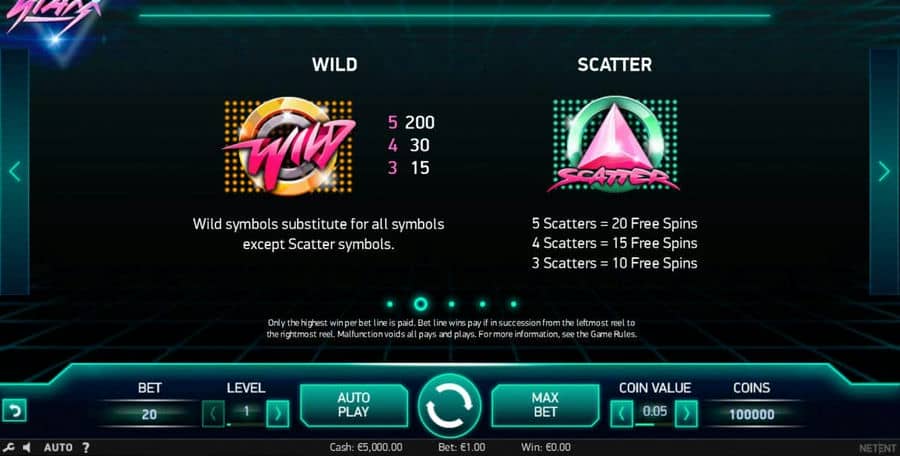This screenshot has width=900, height=456.
Task: Select the first paytable page dot
Action: (x=390, y=304)
